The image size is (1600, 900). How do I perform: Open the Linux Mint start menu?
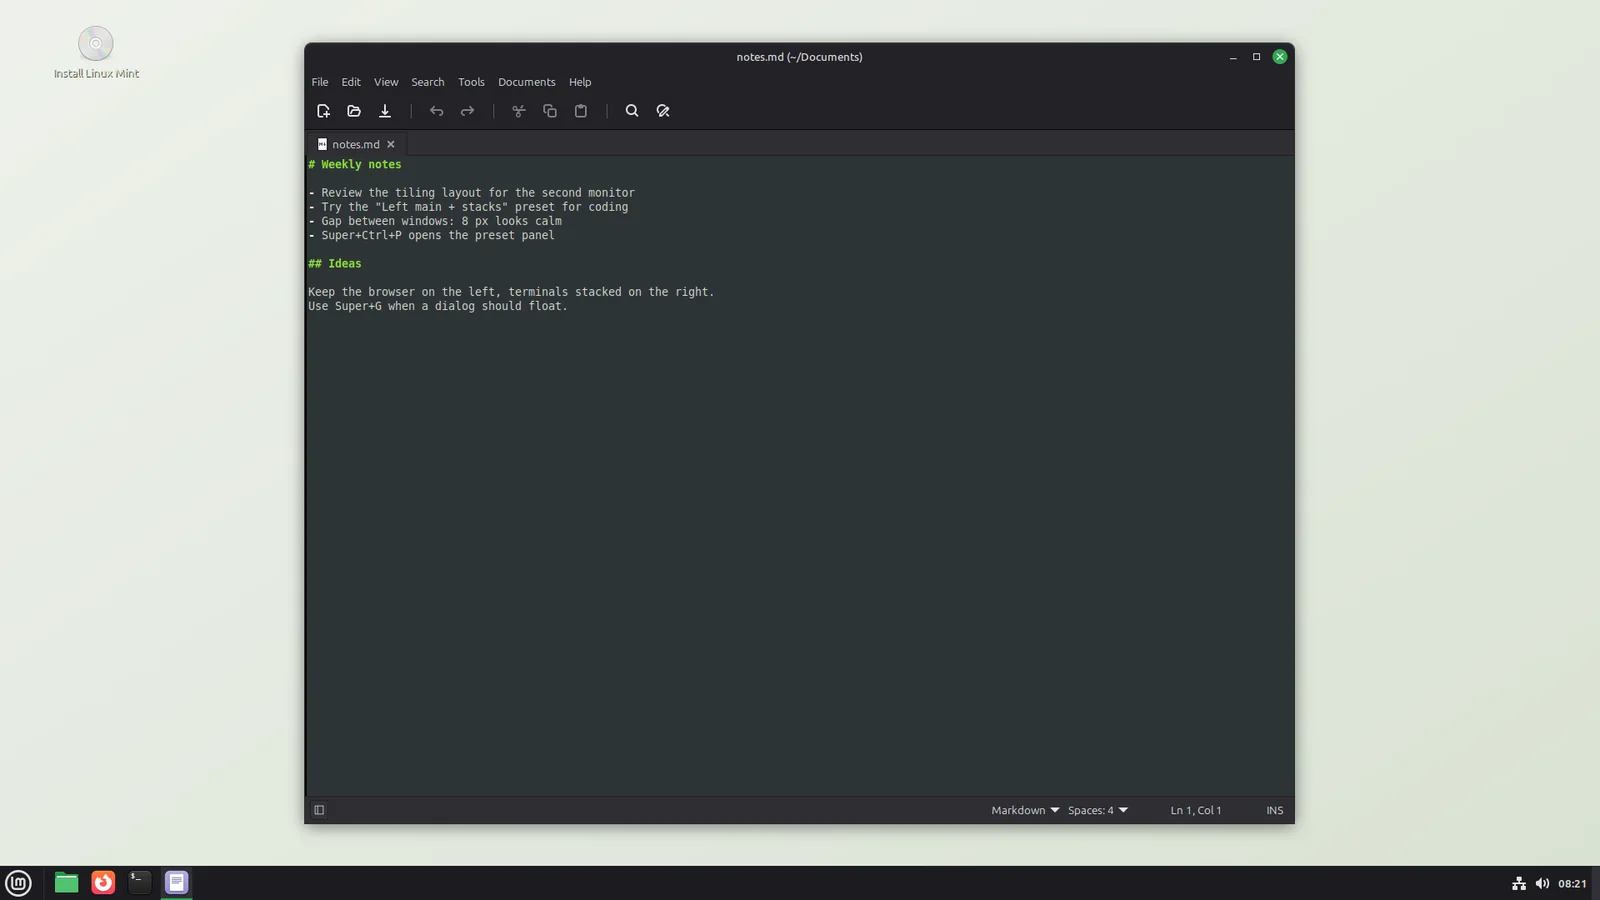[x=19, y=883]
